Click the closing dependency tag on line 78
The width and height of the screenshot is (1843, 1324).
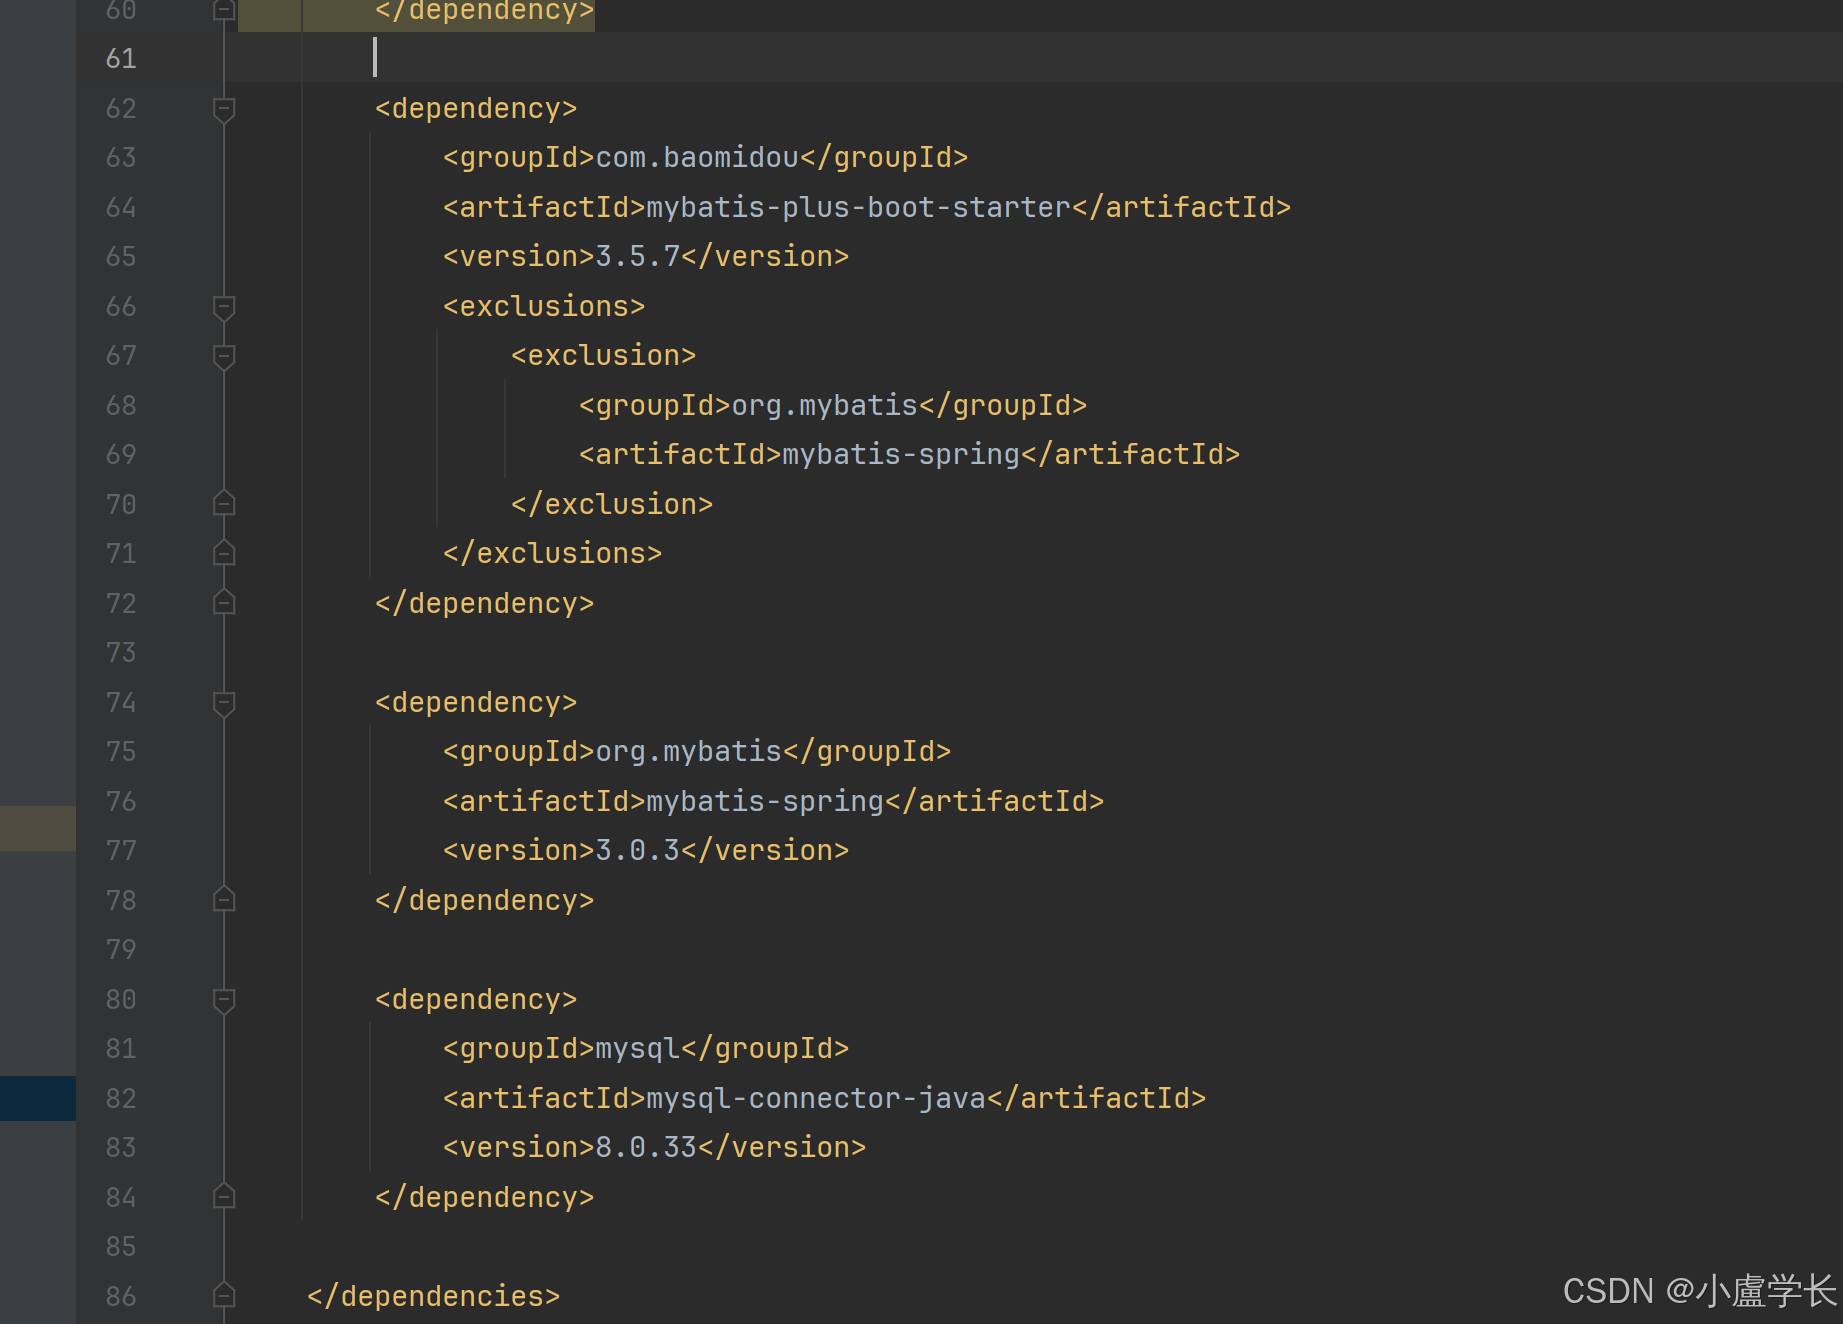pyautogui.click(x=485, y=901)
